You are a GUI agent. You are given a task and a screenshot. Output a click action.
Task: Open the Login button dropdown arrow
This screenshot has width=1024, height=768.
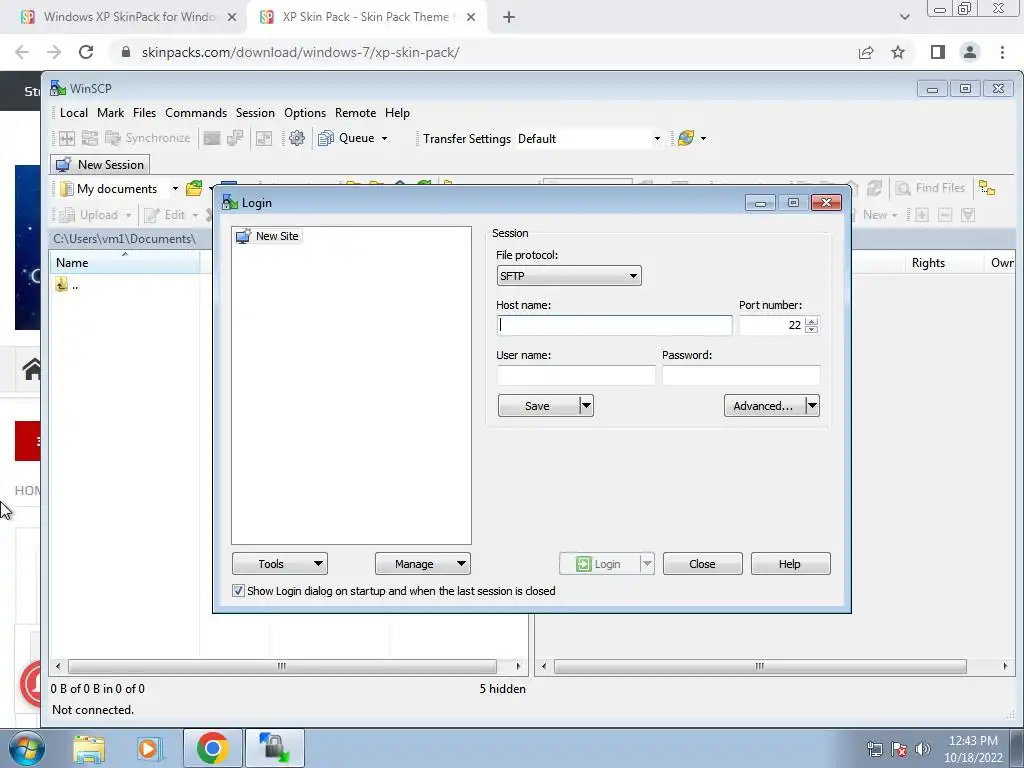[x=647, y=564]
